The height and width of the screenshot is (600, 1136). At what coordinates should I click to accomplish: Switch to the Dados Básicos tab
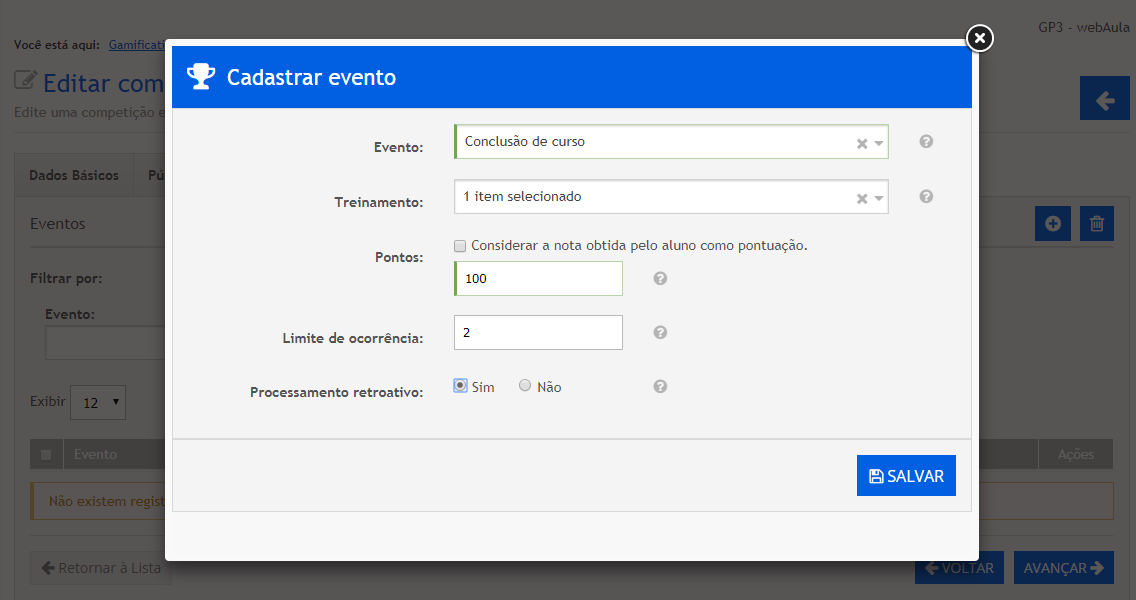tap(74, 175)
